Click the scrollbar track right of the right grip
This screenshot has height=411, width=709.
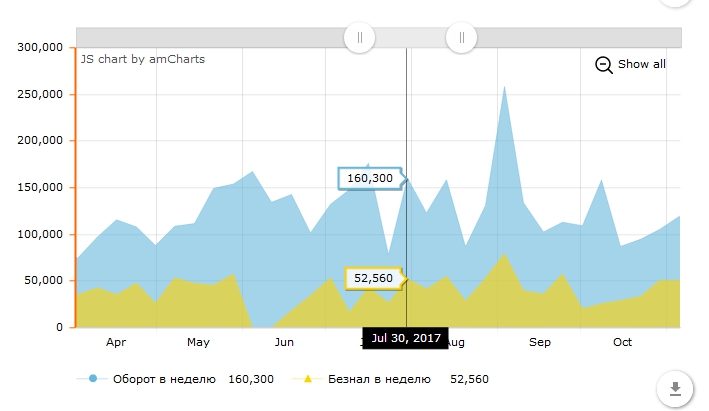[575, 38]
